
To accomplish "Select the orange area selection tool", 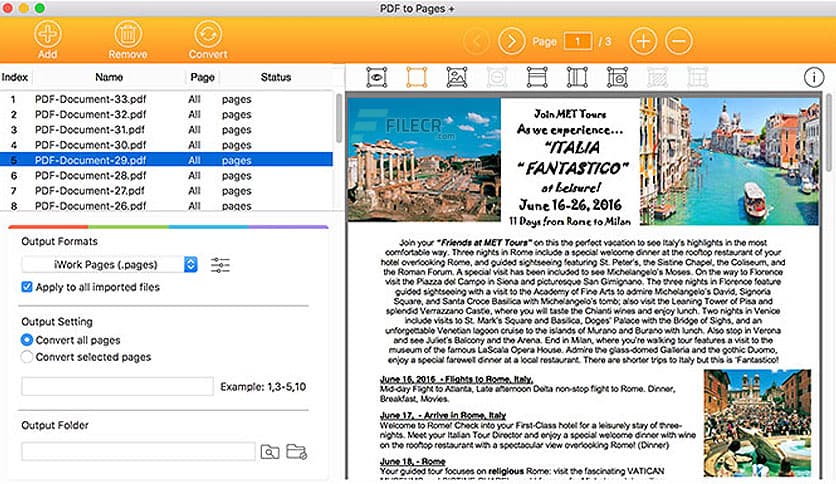I will tap(417, 77).
